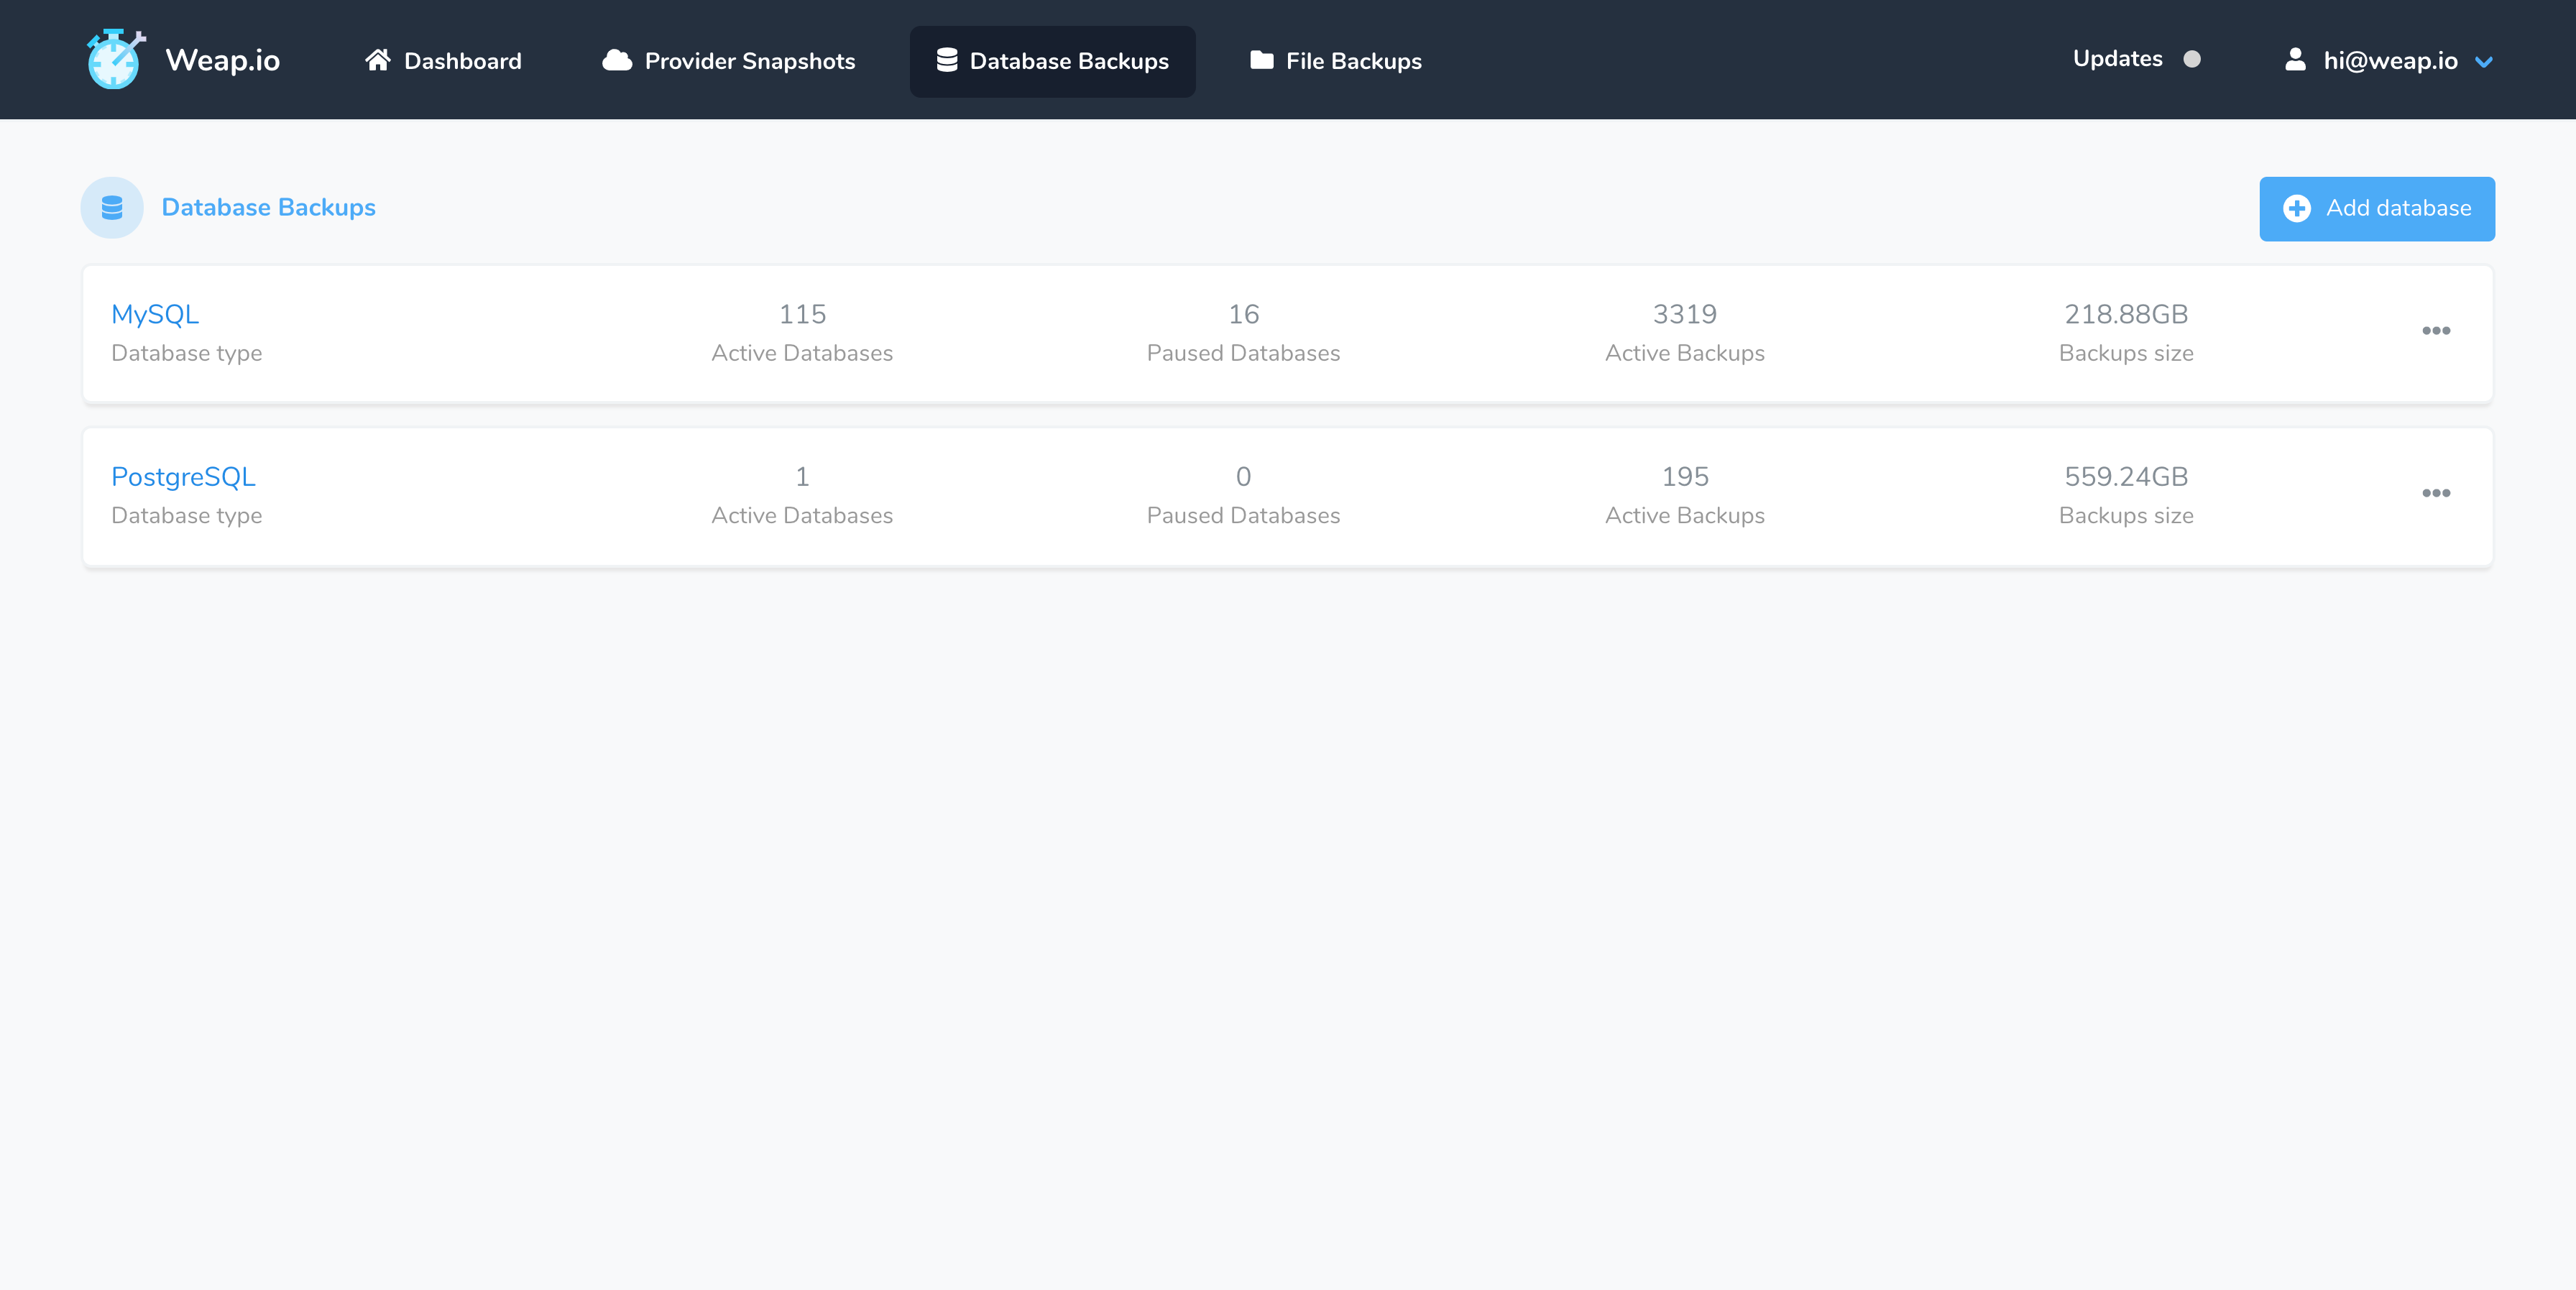2576x1290 pixels.
Task: Click the Updates status dot indicator
Action: coord(2191,59)
